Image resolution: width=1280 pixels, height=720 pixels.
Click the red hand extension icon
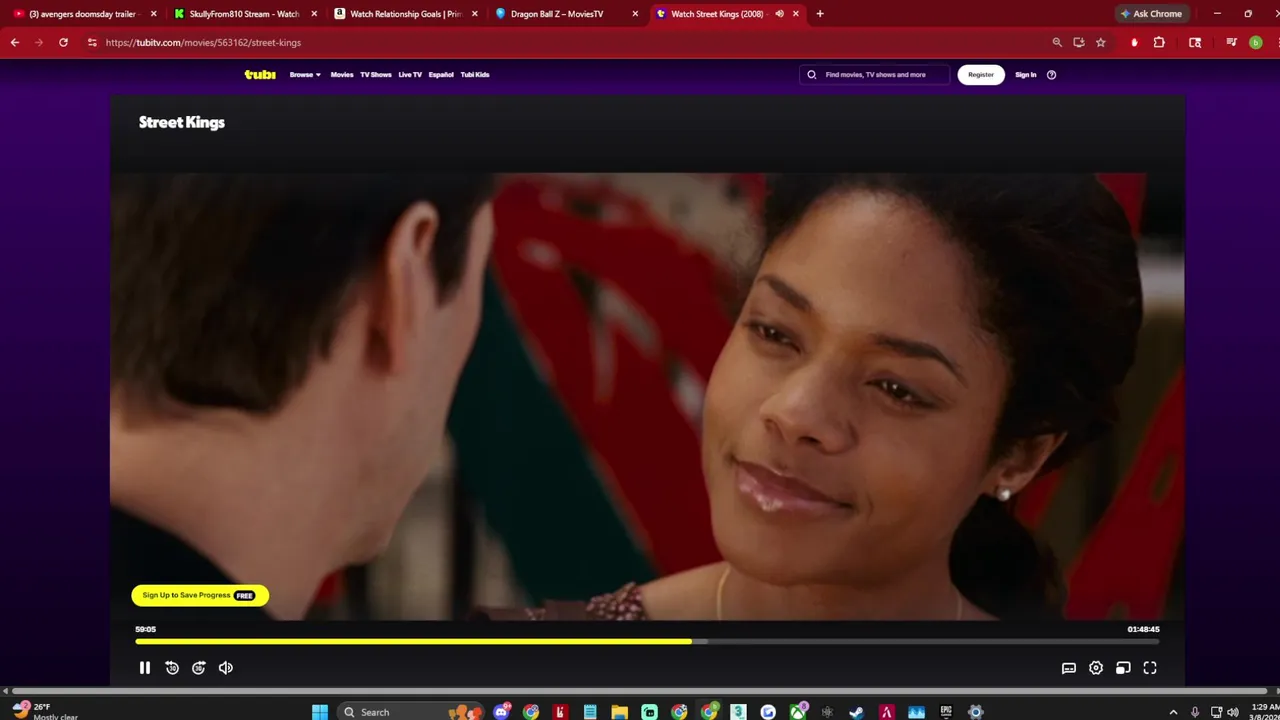pos(1134,42)
